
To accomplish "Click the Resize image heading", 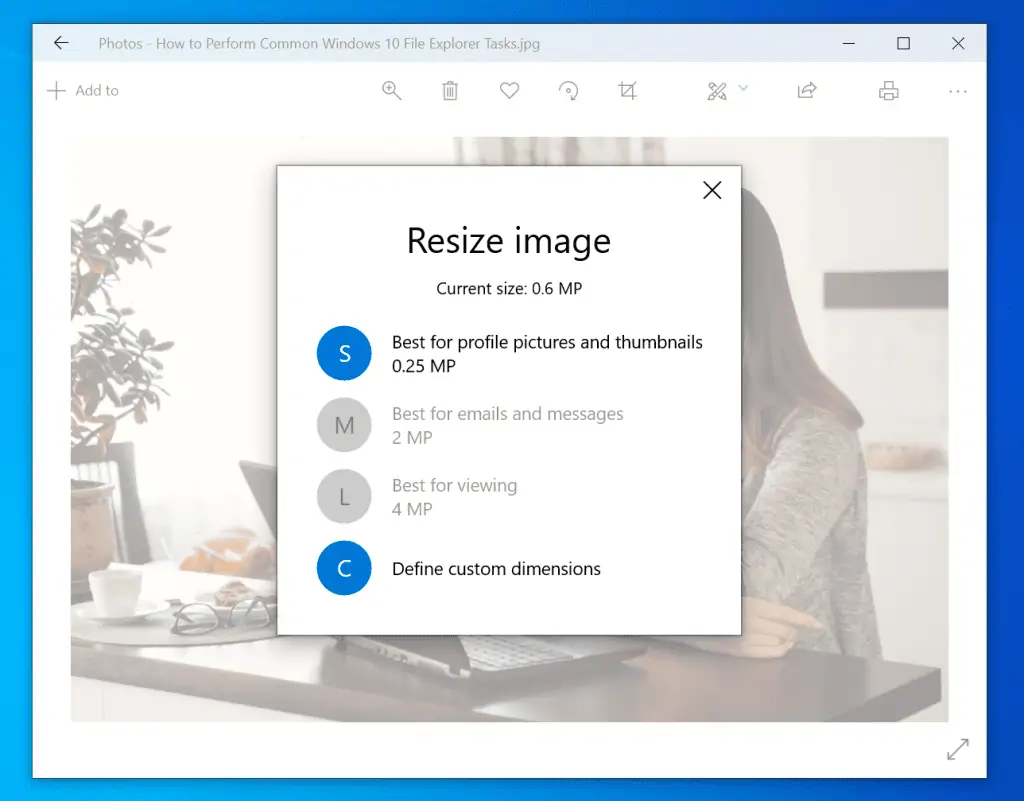I will [509, 240].
